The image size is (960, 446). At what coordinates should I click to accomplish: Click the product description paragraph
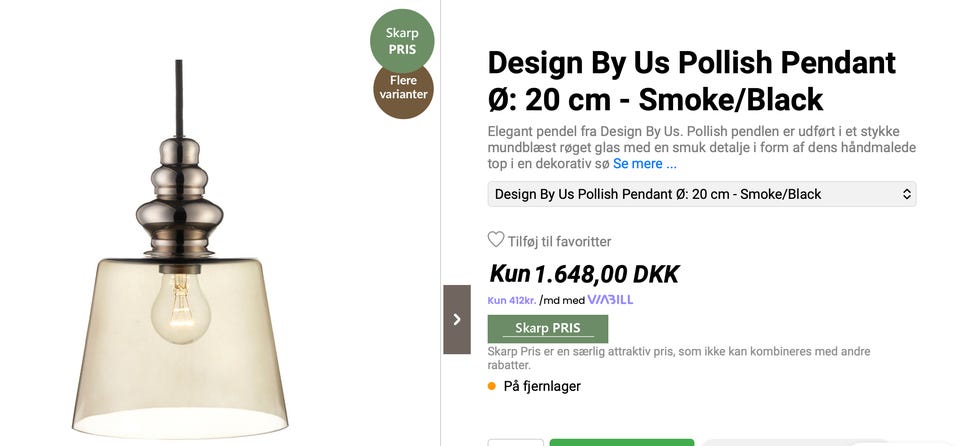pos(700,147)
